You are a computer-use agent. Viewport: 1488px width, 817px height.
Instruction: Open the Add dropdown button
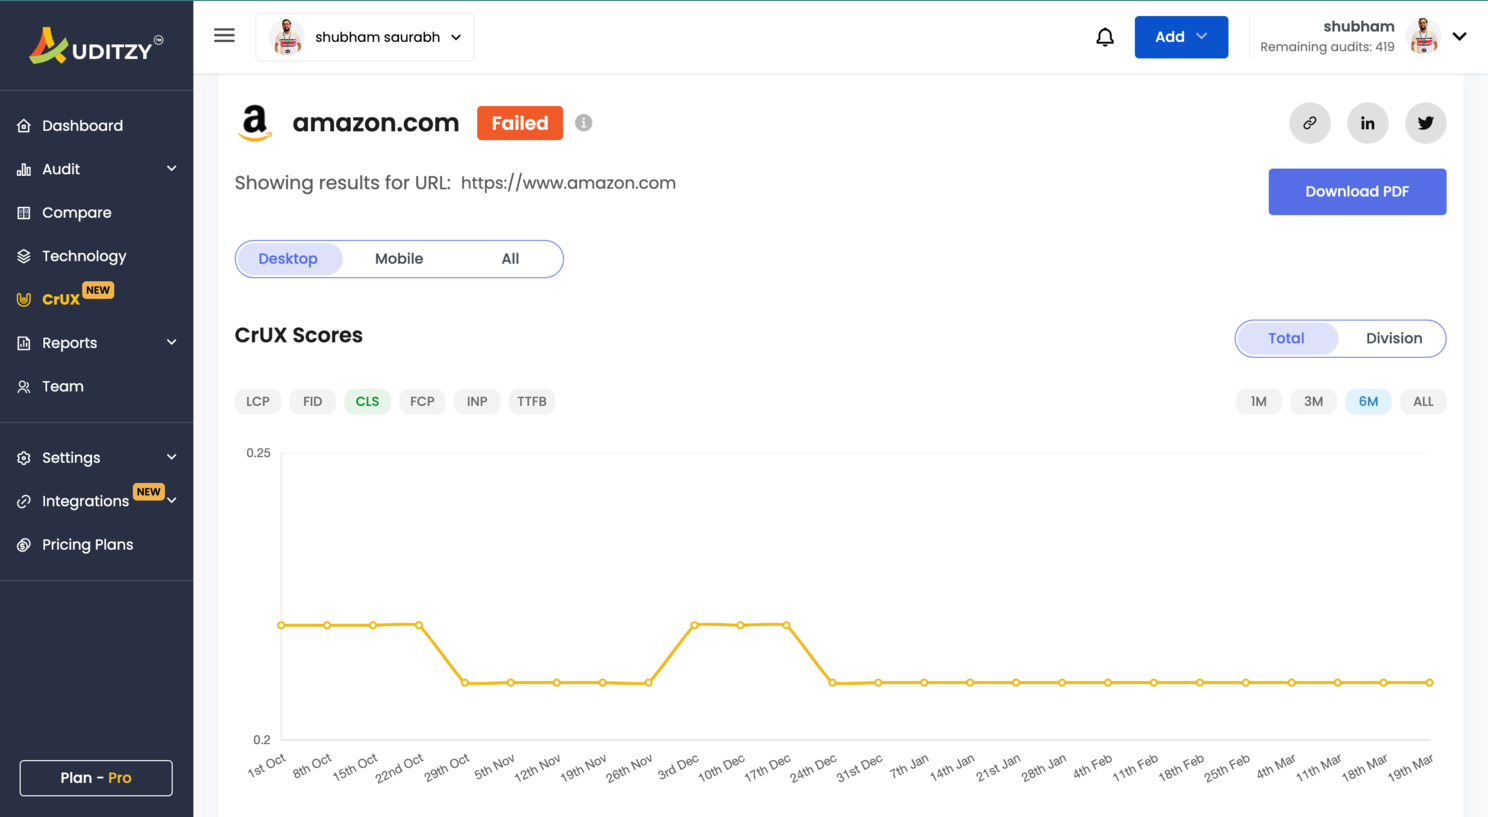point(1181,37)
